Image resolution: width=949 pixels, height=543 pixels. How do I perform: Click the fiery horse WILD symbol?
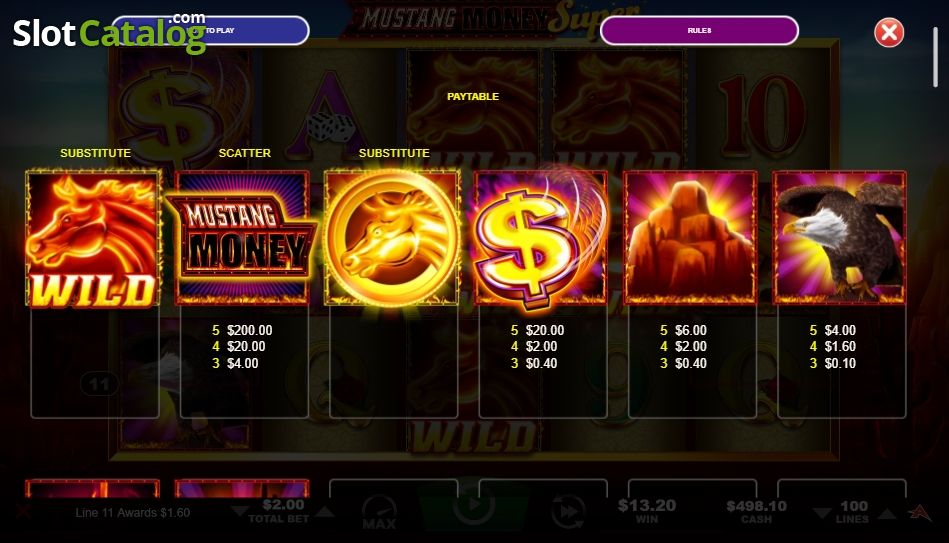click(93, 238)
